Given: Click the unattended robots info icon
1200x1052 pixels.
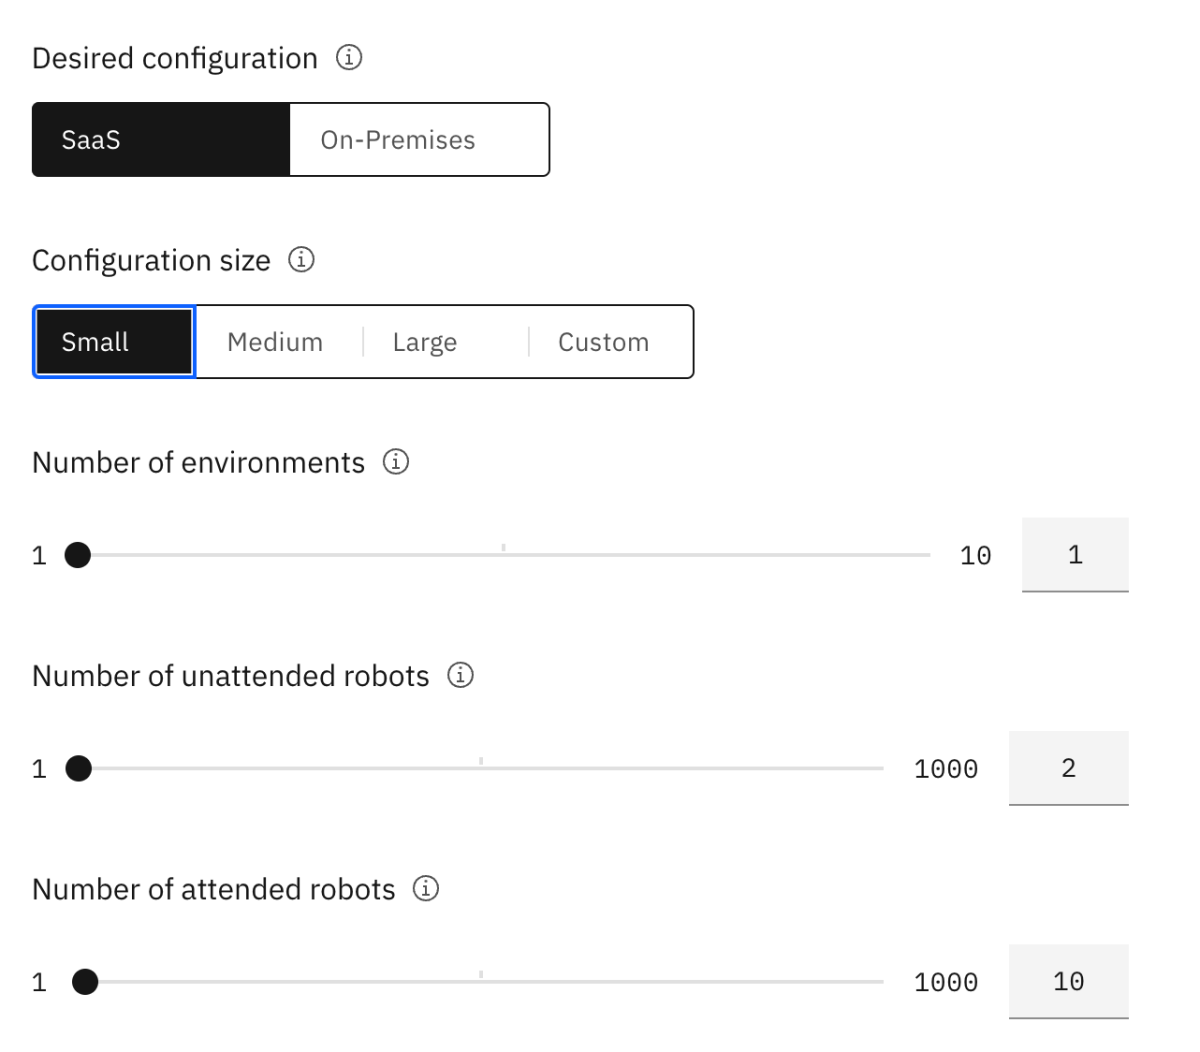Looking at the screenshot, I should [459, 676].
